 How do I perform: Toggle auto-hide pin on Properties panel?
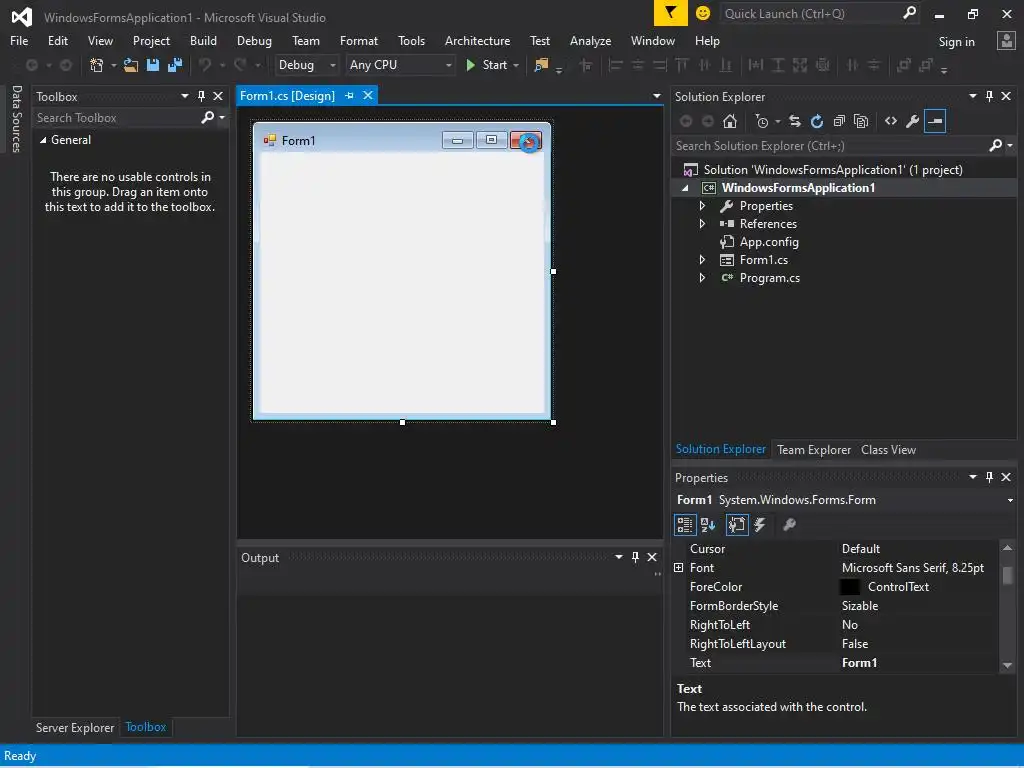pos(989,477)
